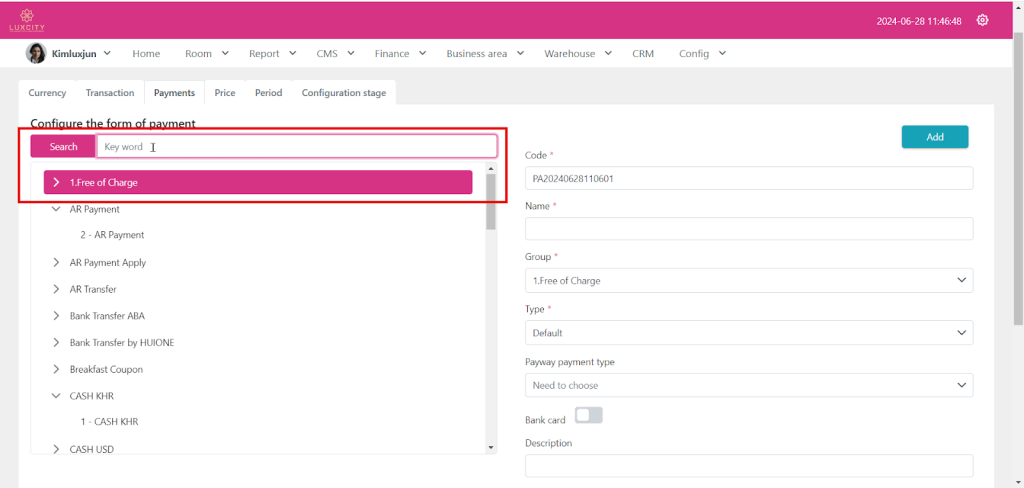Image resolution: width=1024 pixels, height=488 pixels.
Task: Toggle the Bank card switch
Action: click(x=588, y=416)
